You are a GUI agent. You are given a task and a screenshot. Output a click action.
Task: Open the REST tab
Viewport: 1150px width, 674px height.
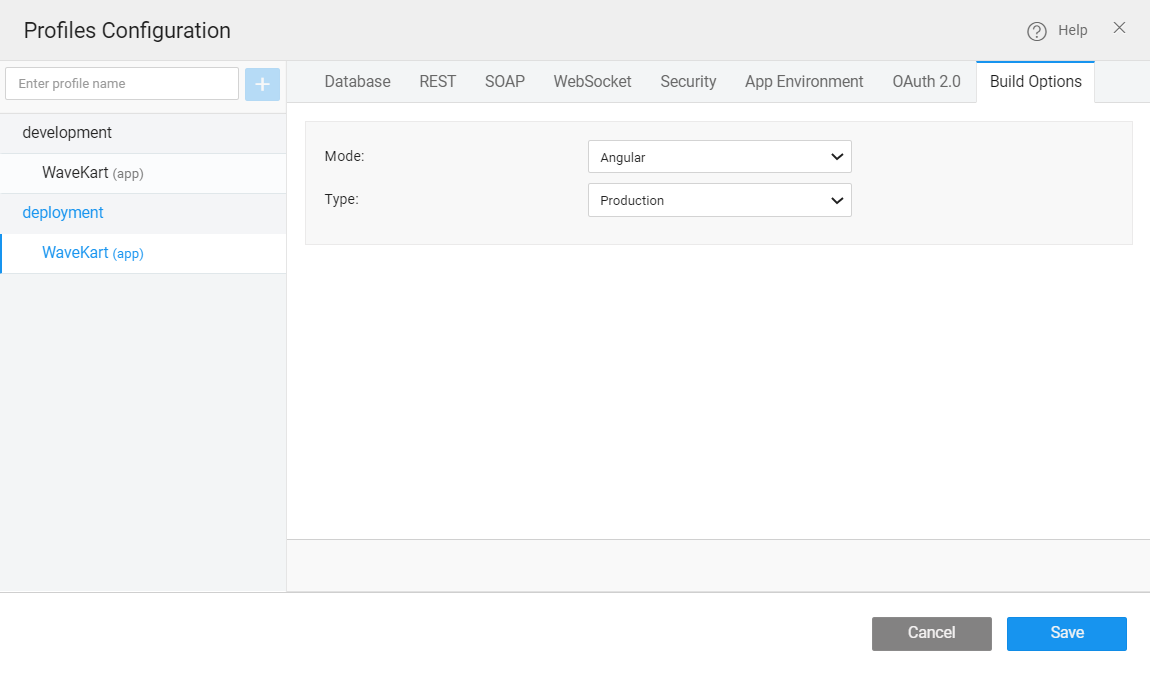[437, 82]
